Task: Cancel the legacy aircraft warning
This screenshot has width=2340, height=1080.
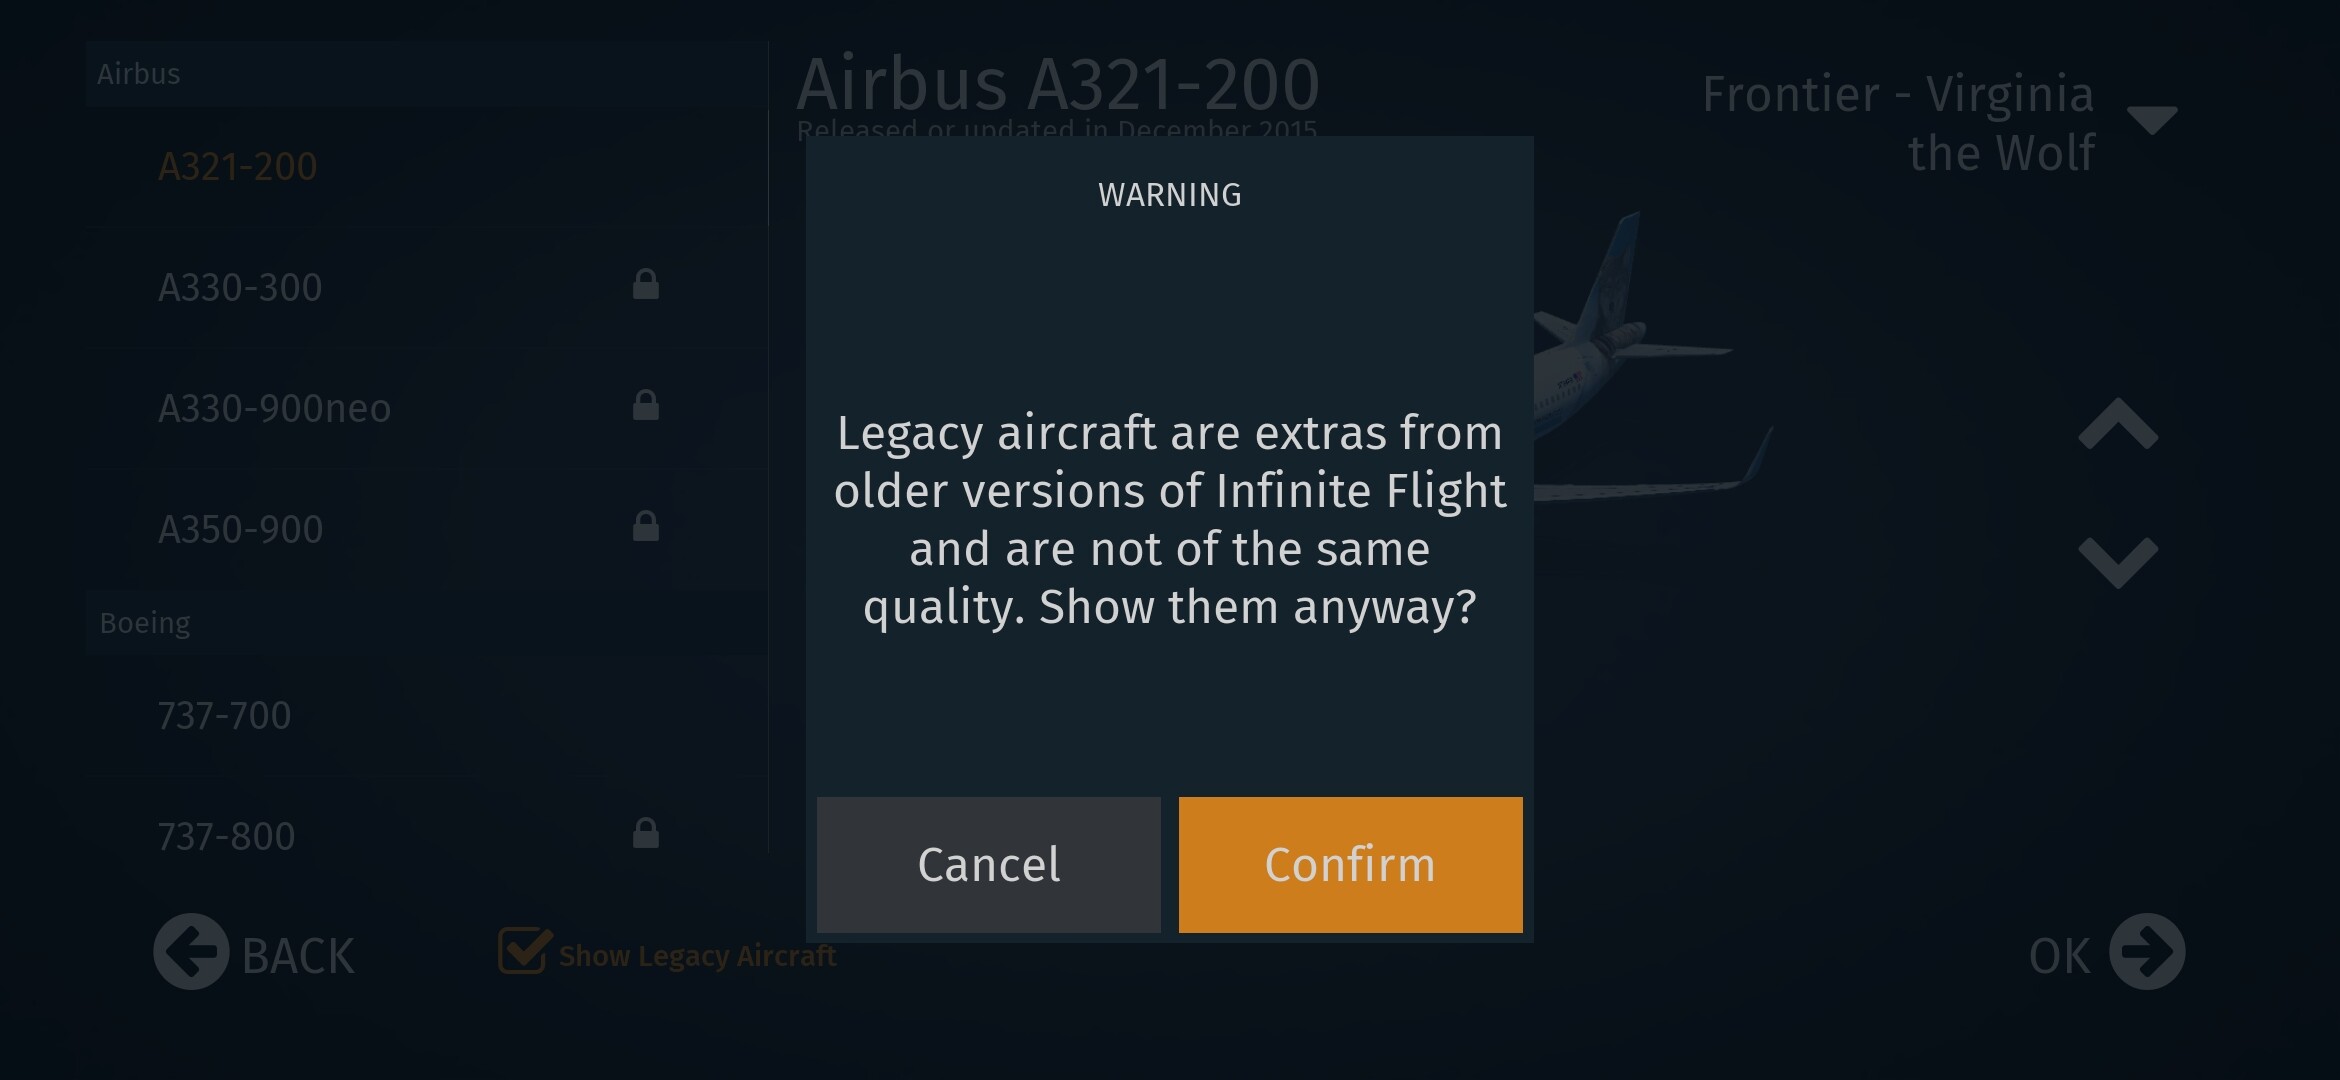Action: [989, 865]
